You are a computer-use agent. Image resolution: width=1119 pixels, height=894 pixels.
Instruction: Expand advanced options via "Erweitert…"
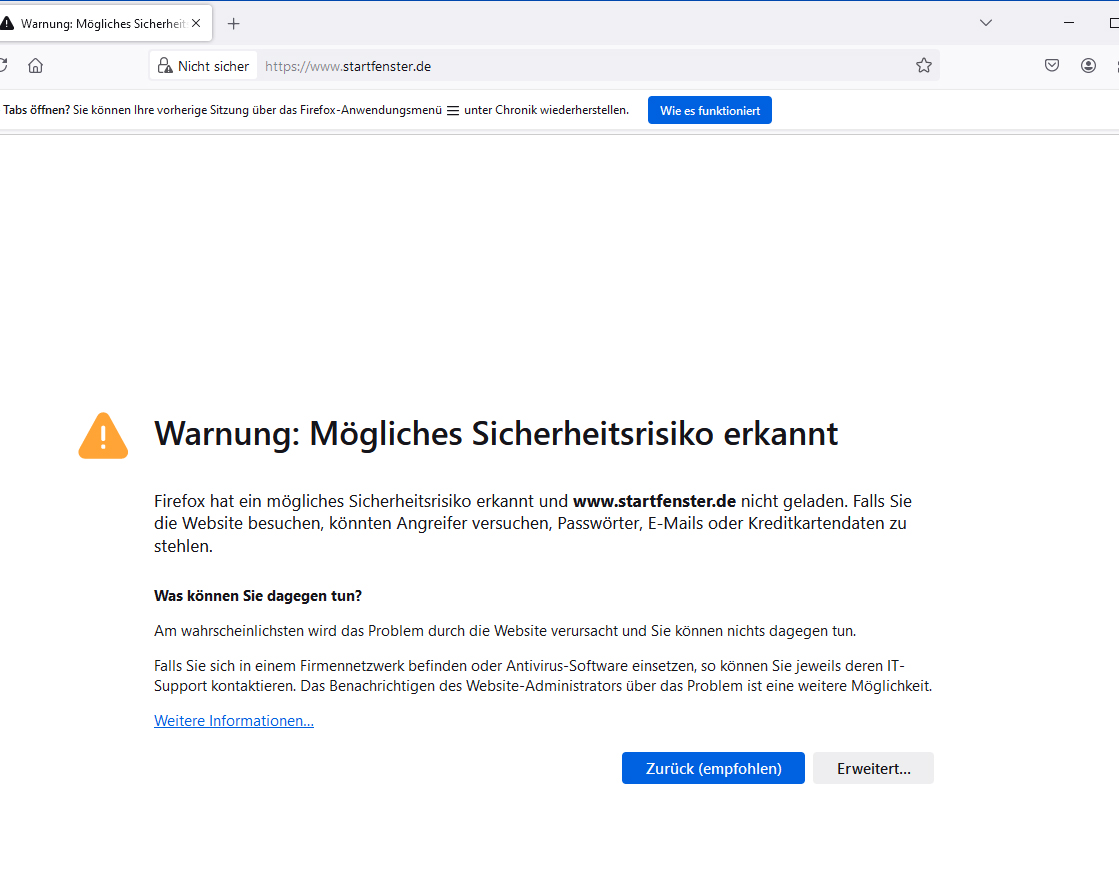(x=873, y=768)
